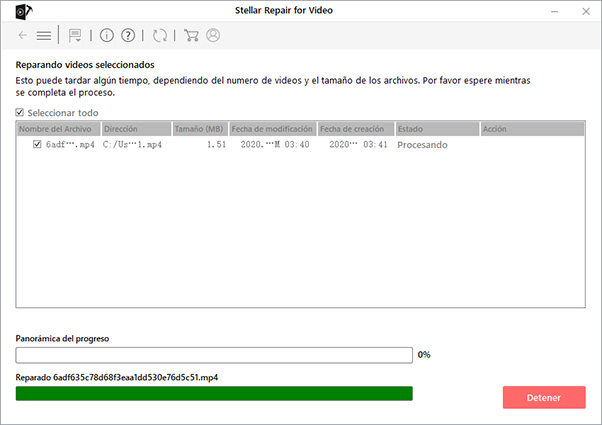Click the user account profile icon
The width and height of the screenshot is (602, 425).
click(213, 35)
